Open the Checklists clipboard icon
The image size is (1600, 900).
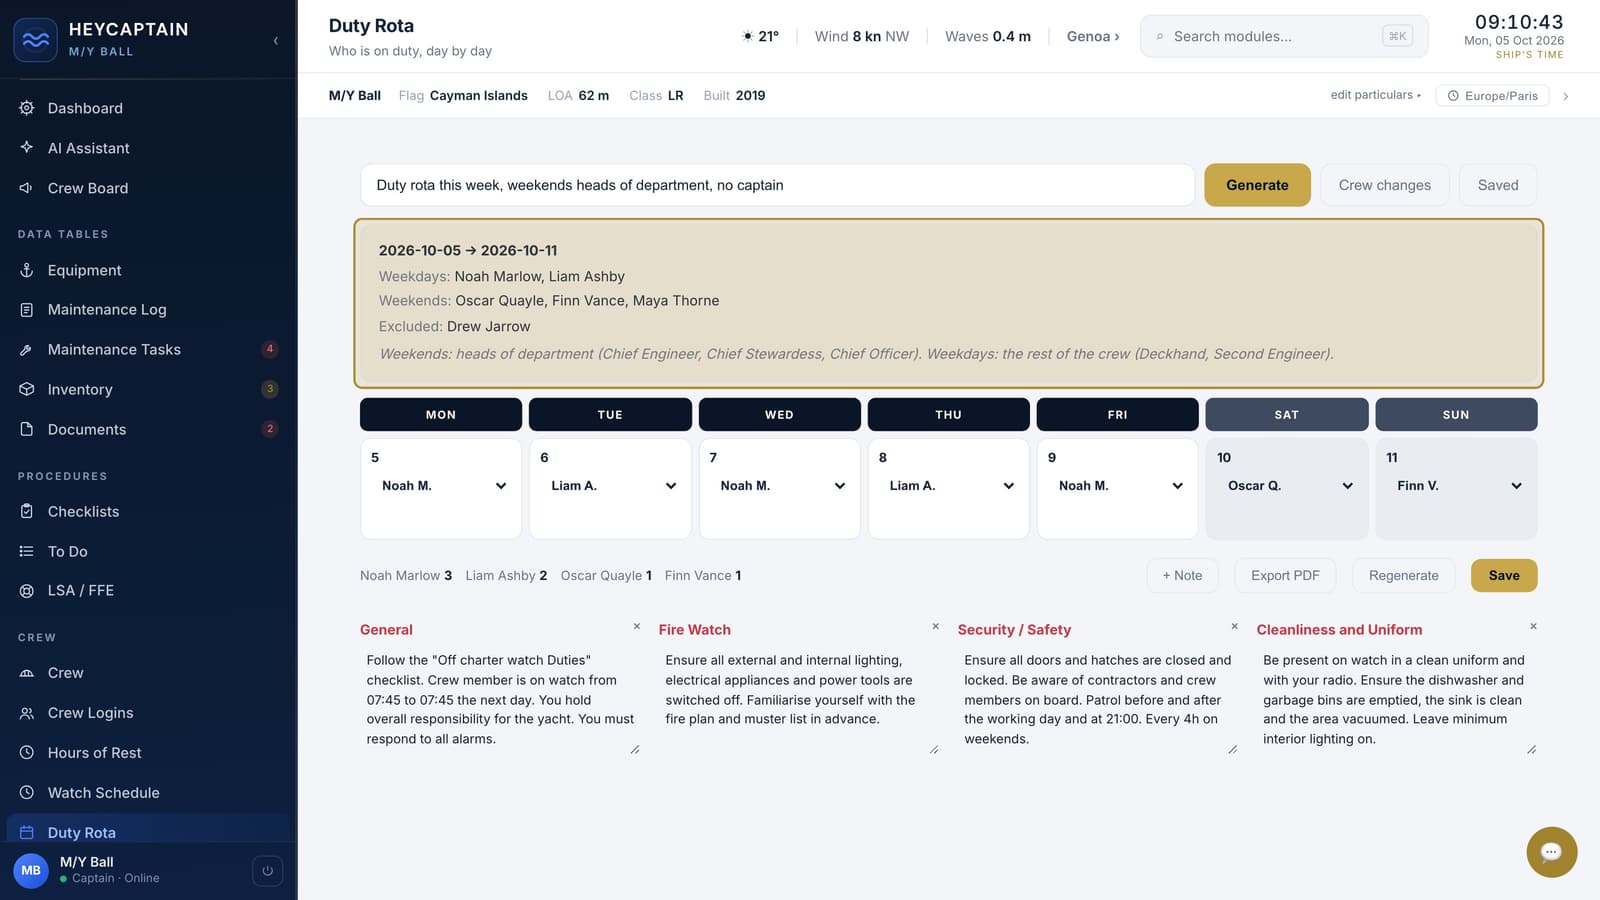[x=27, y=511]
